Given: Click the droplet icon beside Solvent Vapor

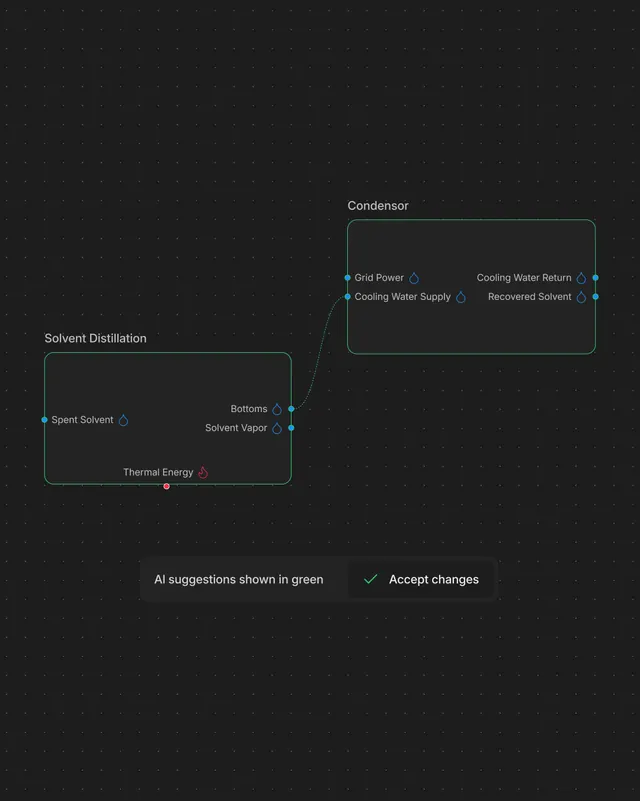Looking at the screenshot, I should pos(277,428).
